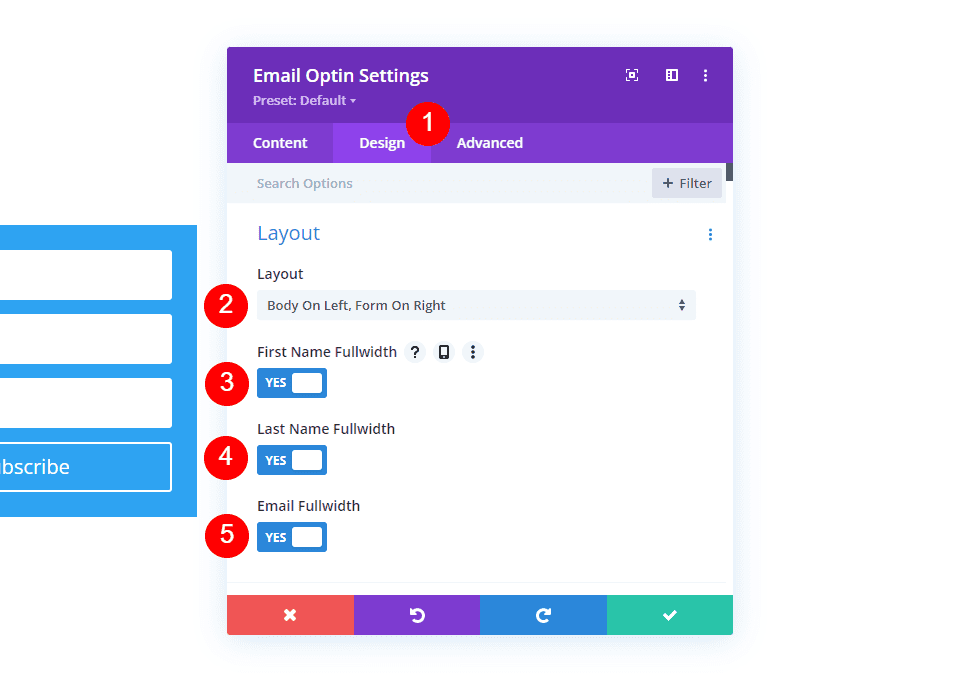Open responsive settings for First Name Fullwidth
961x673 pixels.
point(444,351)
